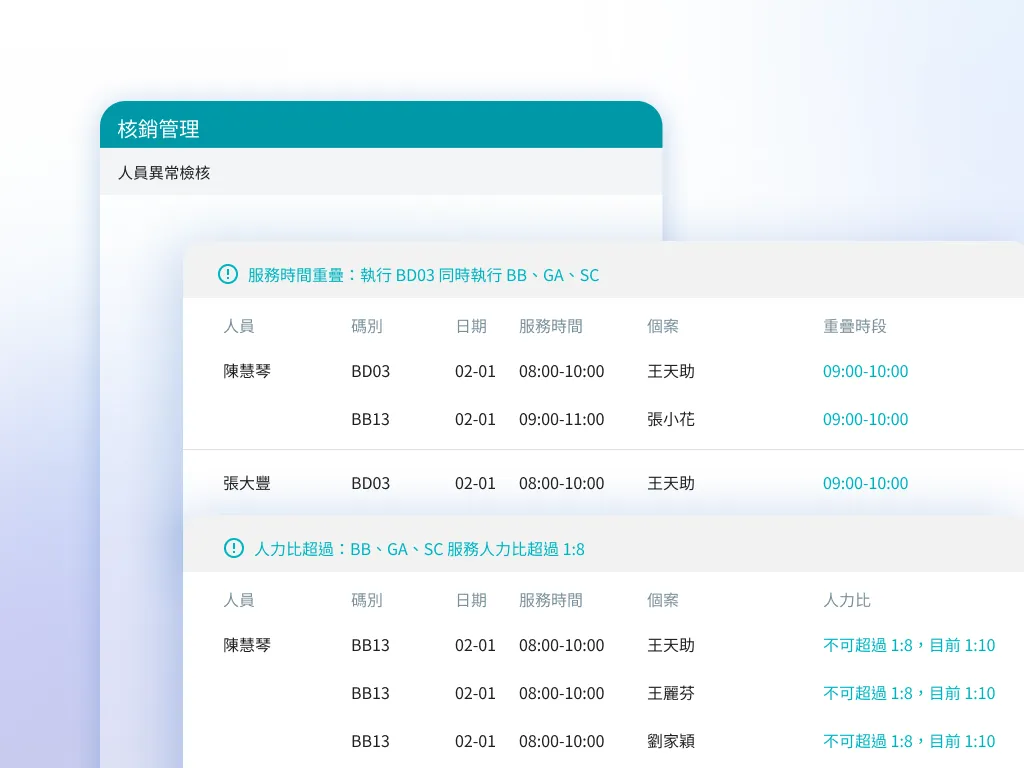The width and height of the screenshot is (1024, 768).
Task: Click overlap 09:00-10:00 in 張大豐's row
Action: pos(865,484)
